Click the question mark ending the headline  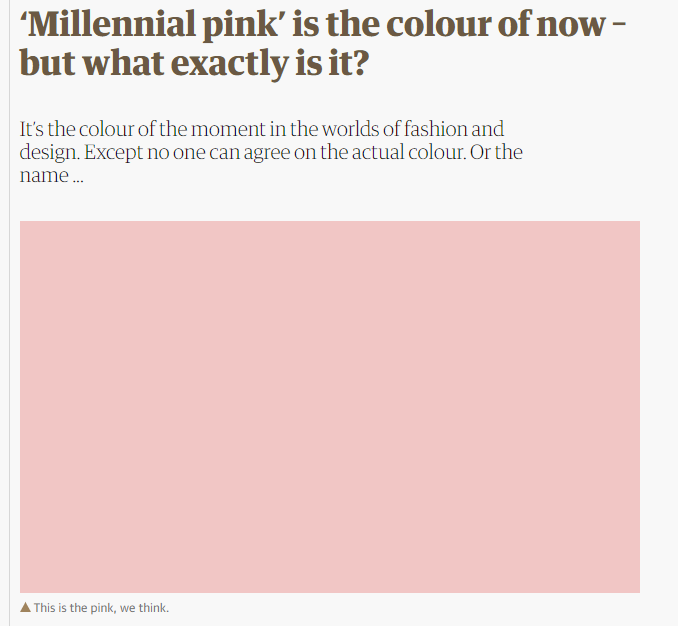[359, 64]
